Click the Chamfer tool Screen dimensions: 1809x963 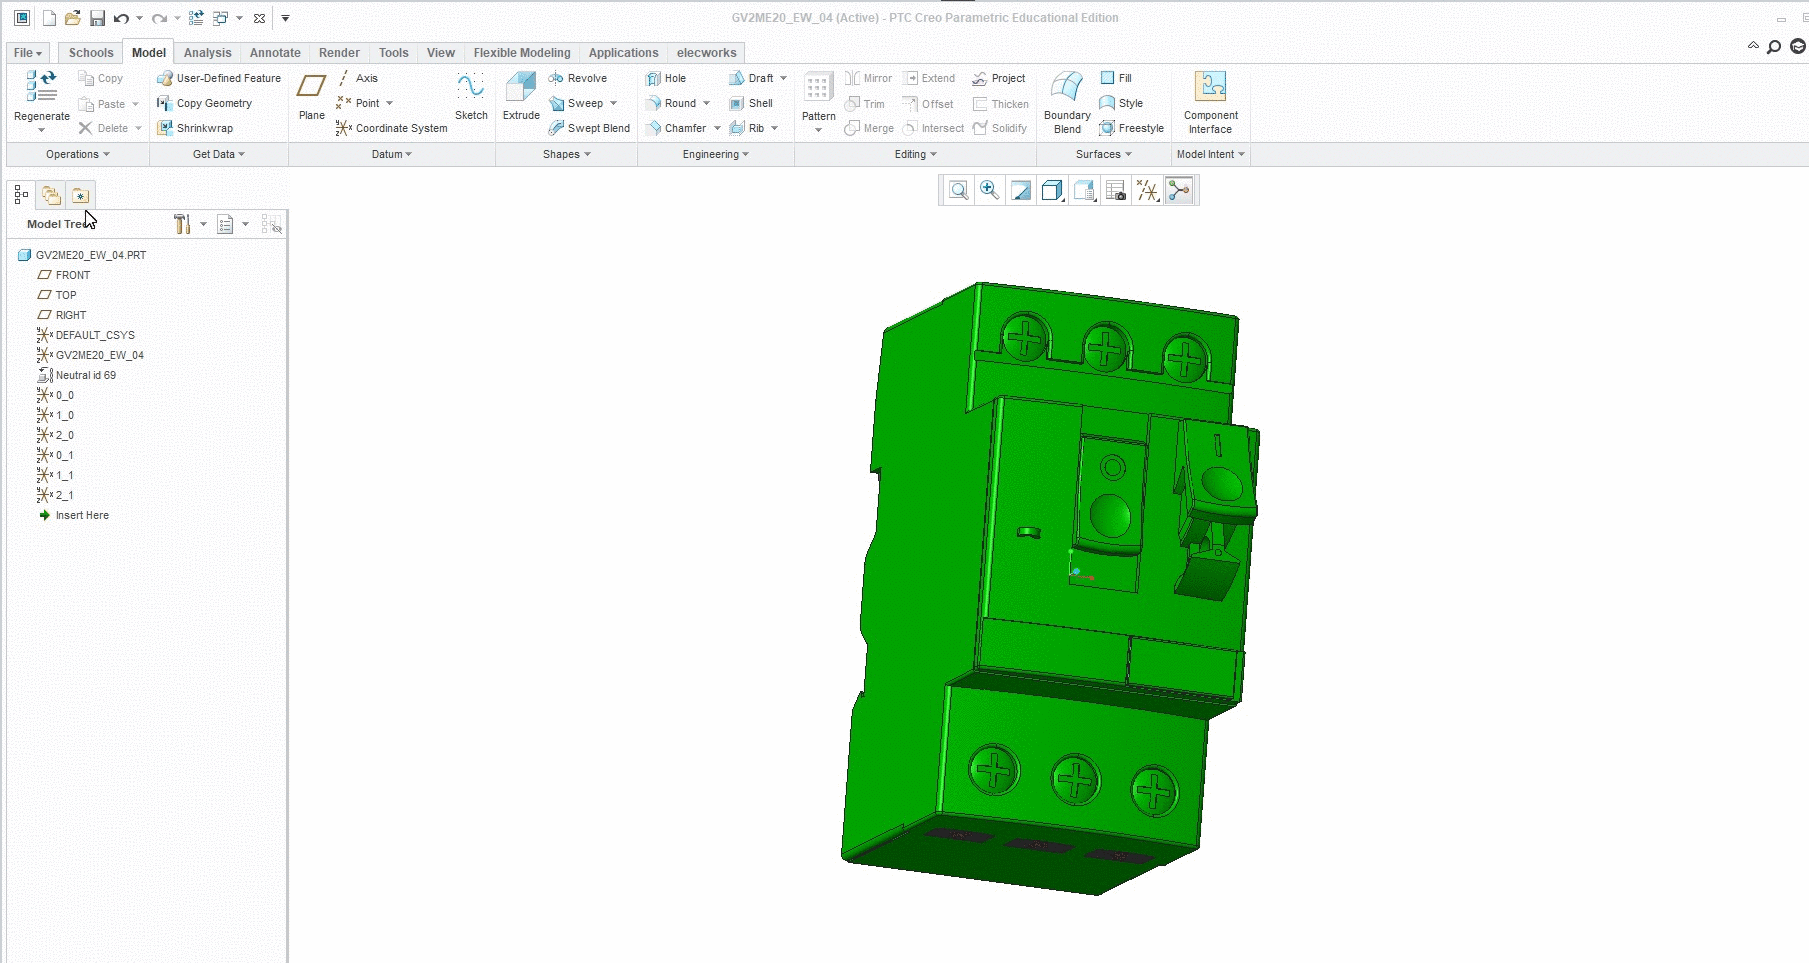pyautogui.click(x=676, y=128)
